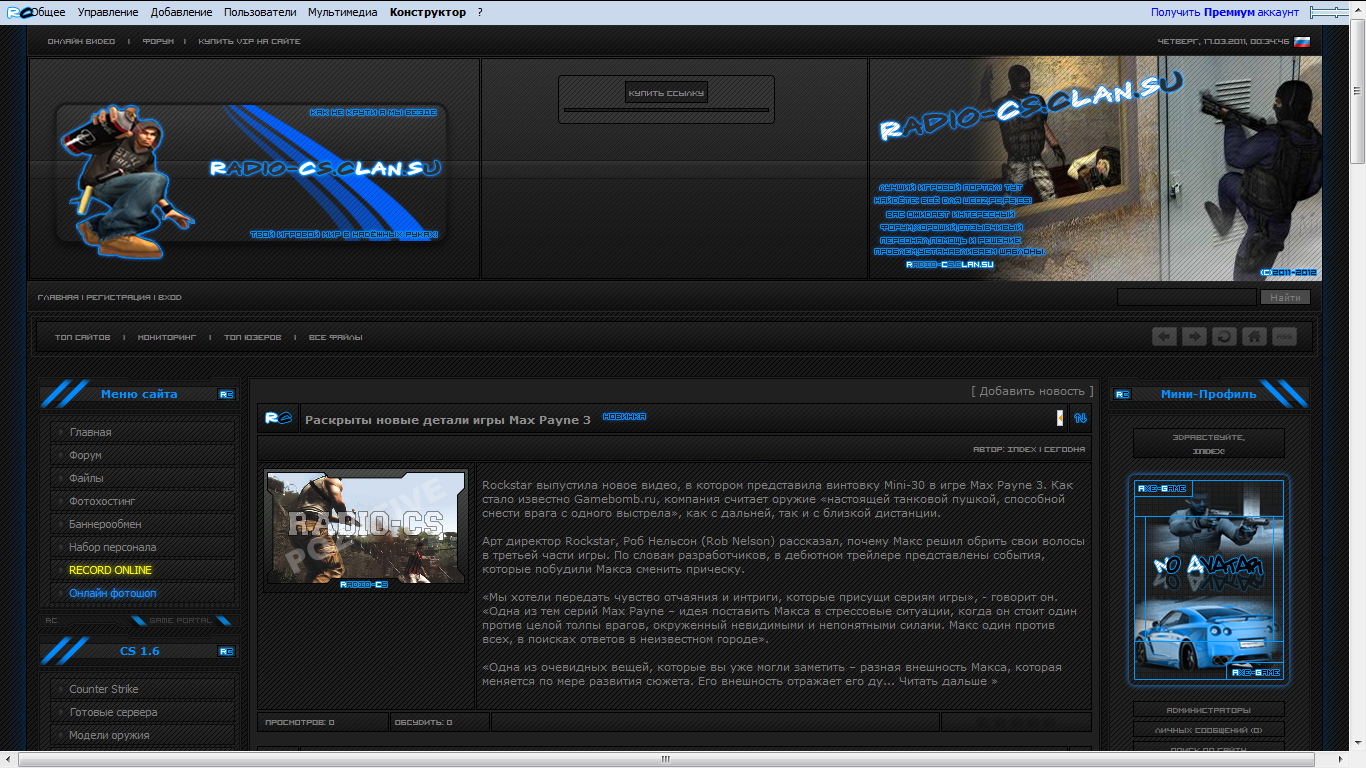Toggle the admin bar collapse slider icon
Screen dimensions: 1366x768
pyautogui.click(x=1328, y=12)
